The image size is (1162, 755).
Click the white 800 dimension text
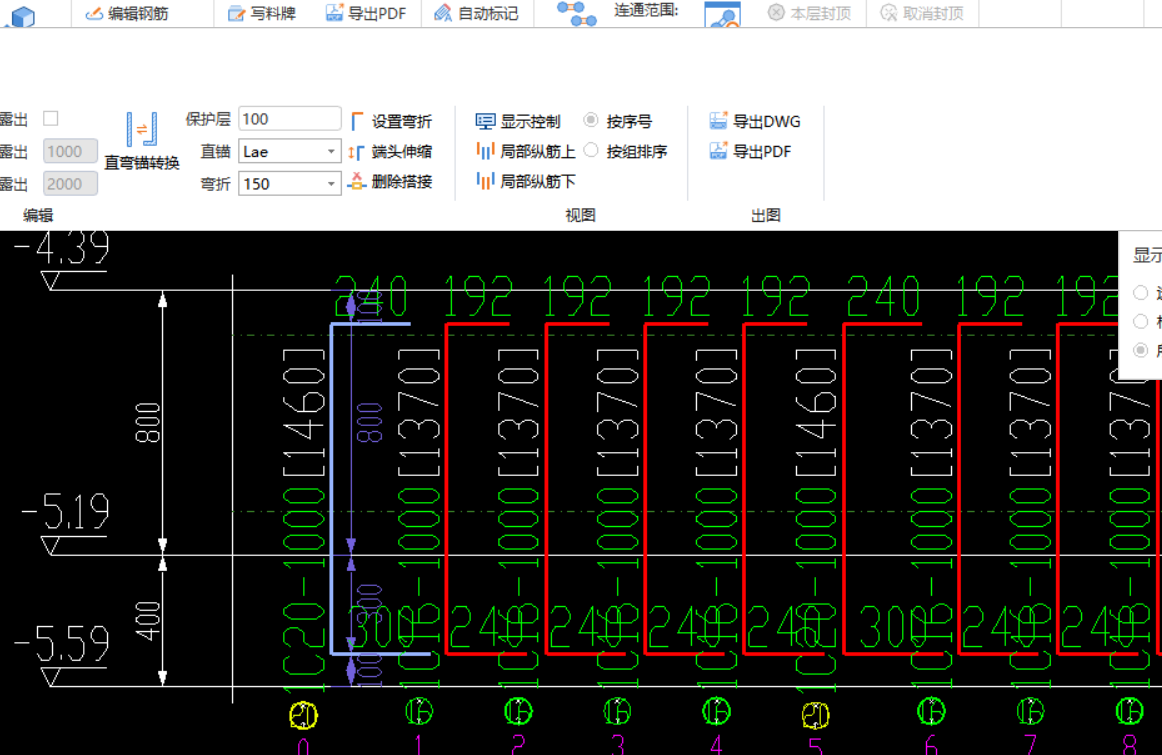(147, 422)
